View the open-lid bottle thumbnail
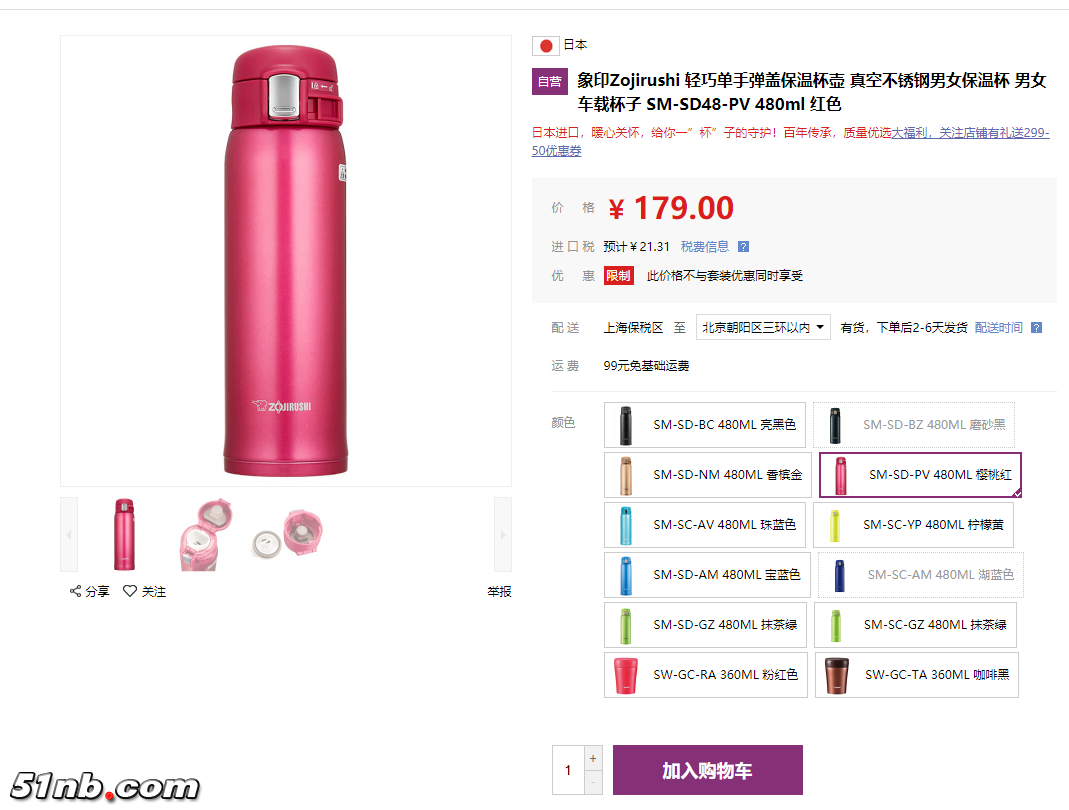 (204, 533)
